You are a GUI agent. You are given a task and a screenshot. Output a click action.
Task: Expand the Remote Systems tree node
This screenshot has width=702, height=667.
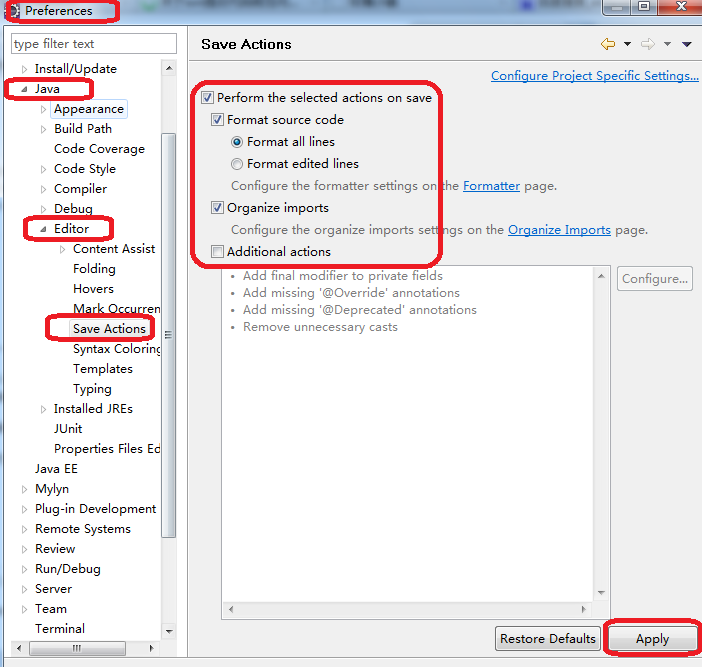[25, 529]
